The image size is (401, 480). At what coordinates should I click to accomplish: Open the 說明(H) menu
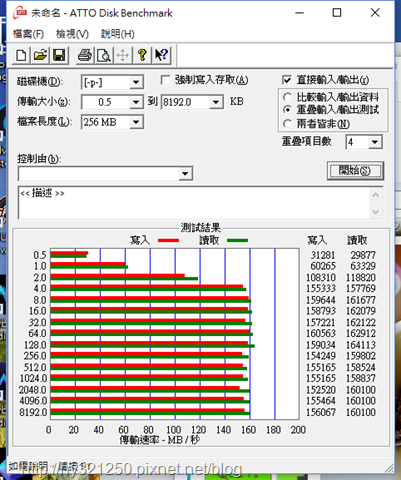click(118, 34)
